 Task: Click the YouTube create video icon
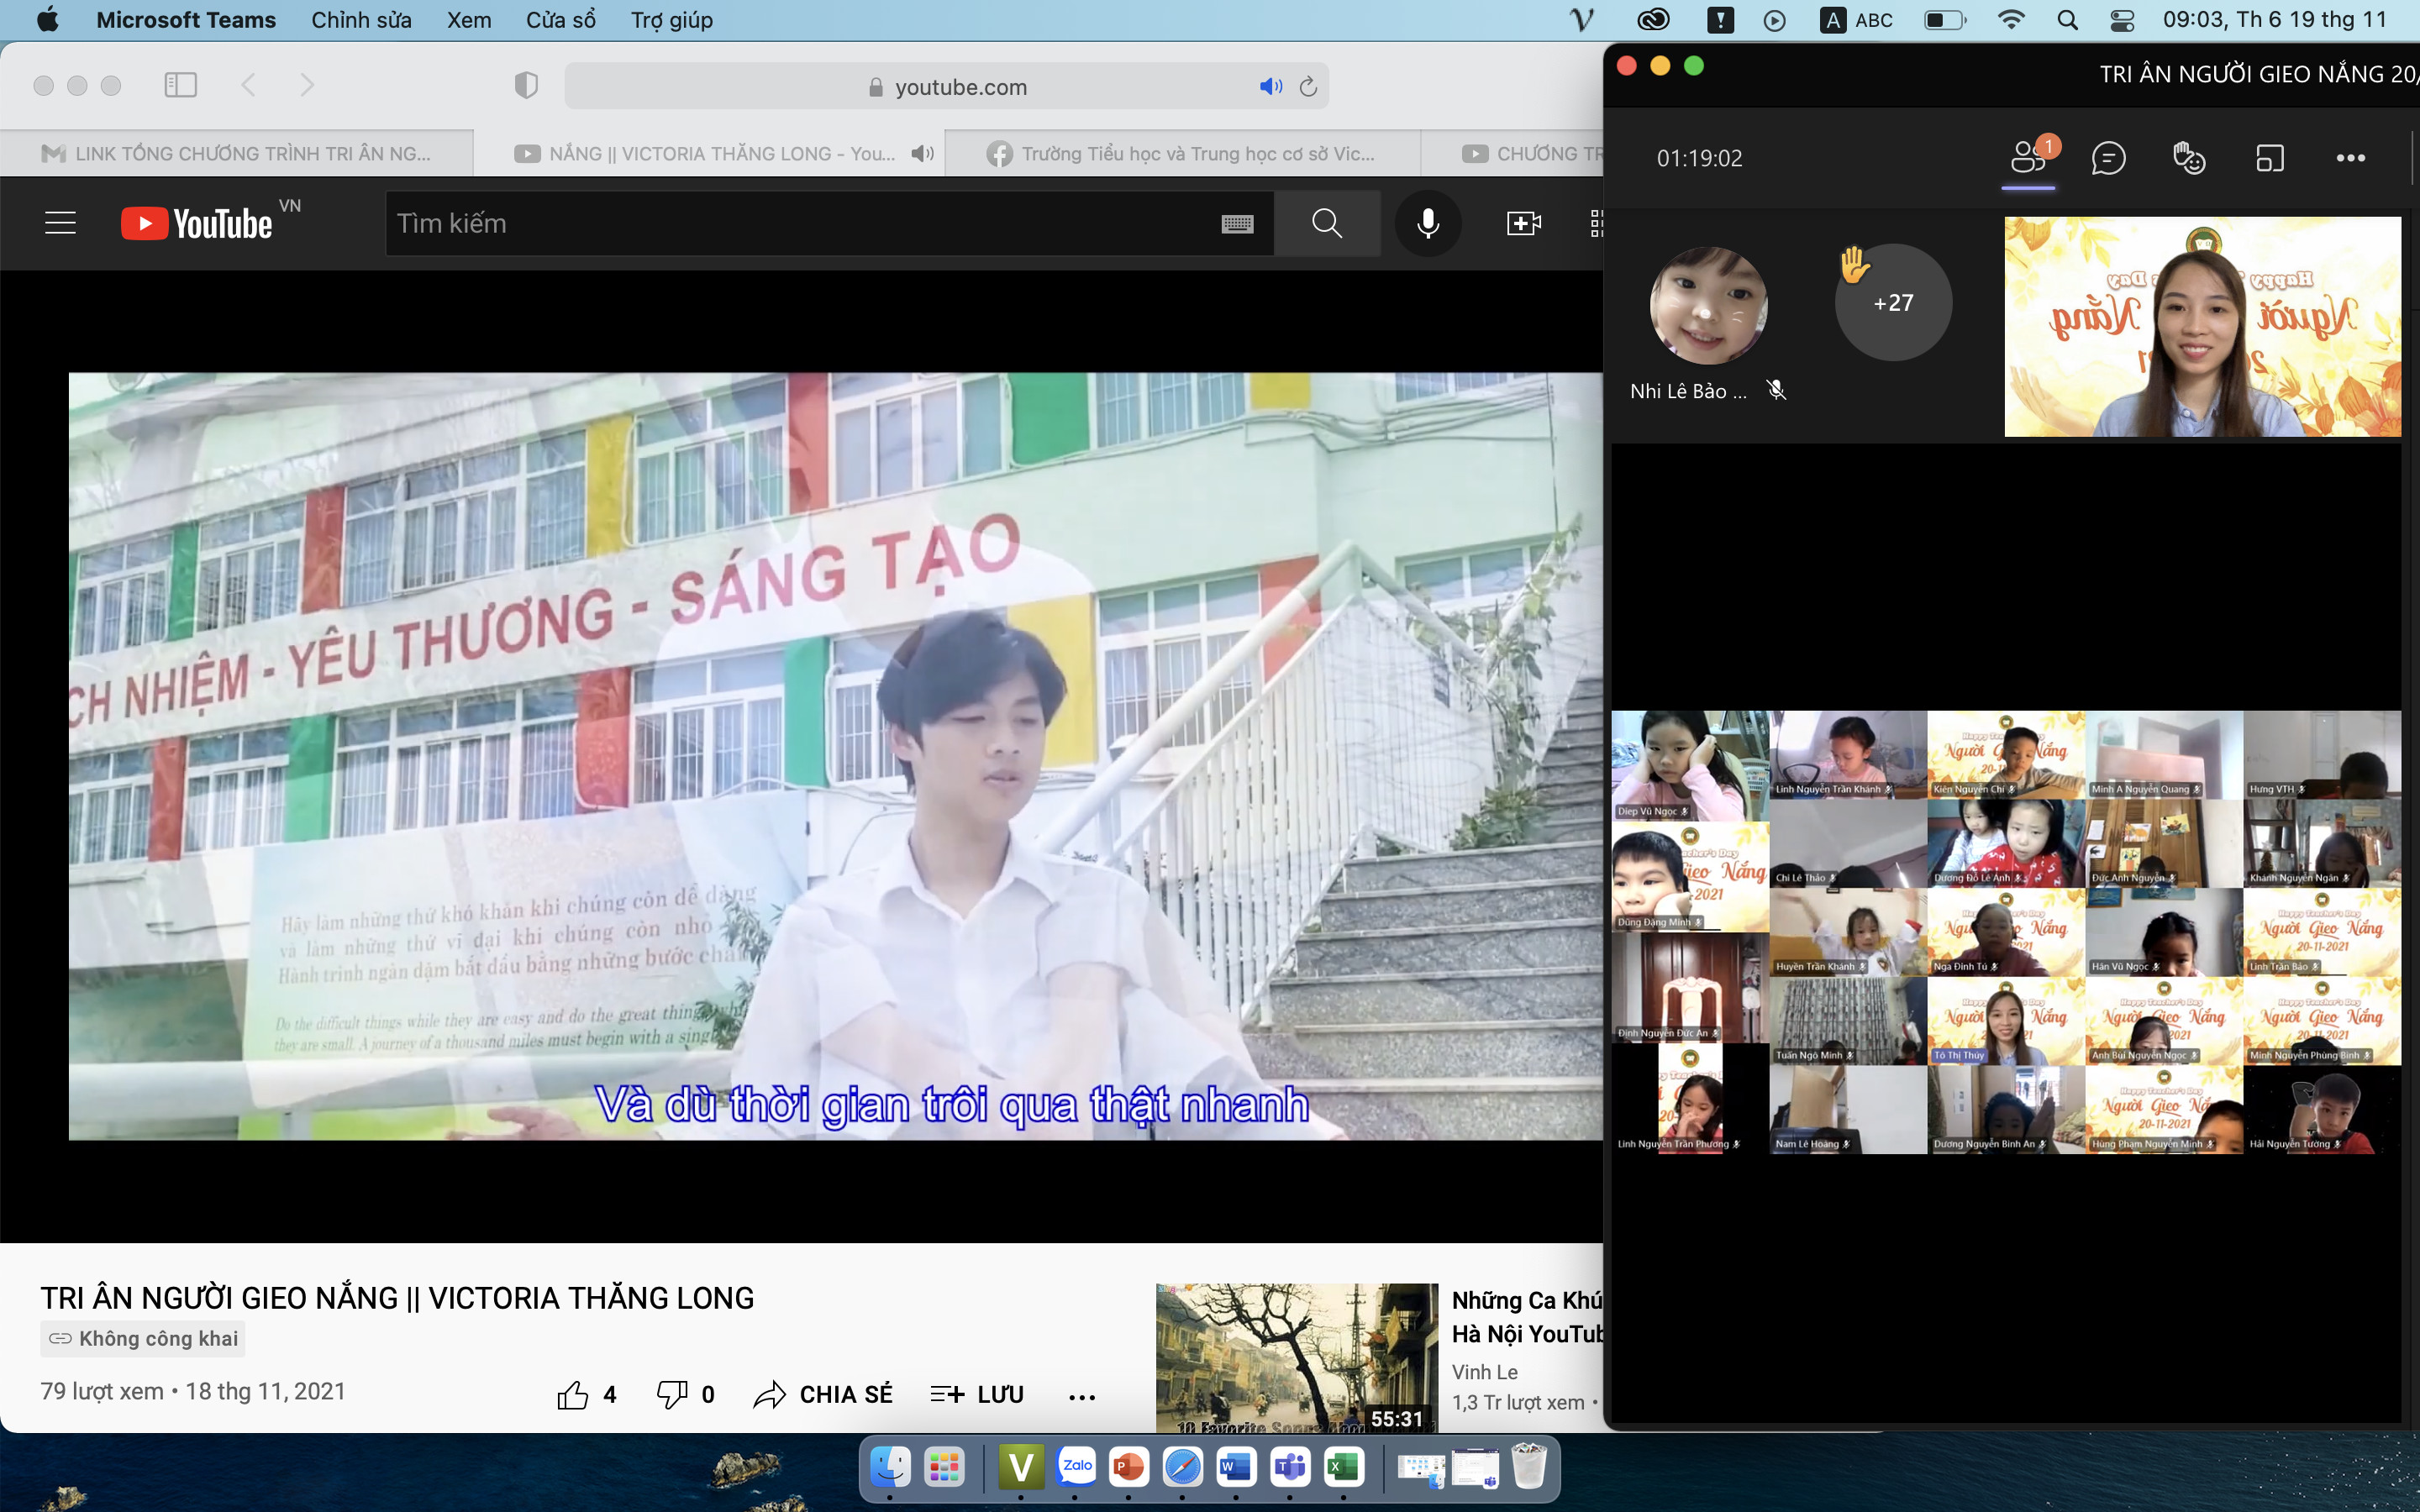point(1523,223)
